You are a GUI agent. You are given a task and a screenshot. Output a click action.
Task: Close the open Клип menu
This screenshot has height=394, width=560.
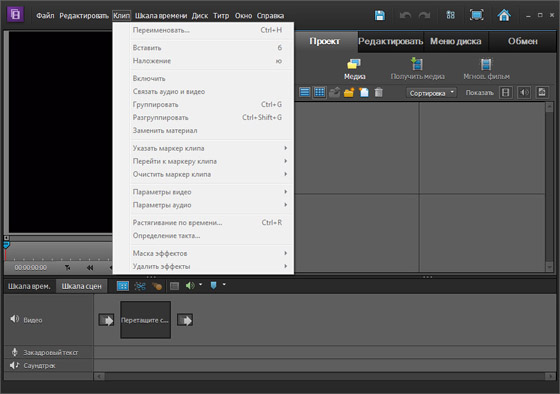[x=121, y=16]
